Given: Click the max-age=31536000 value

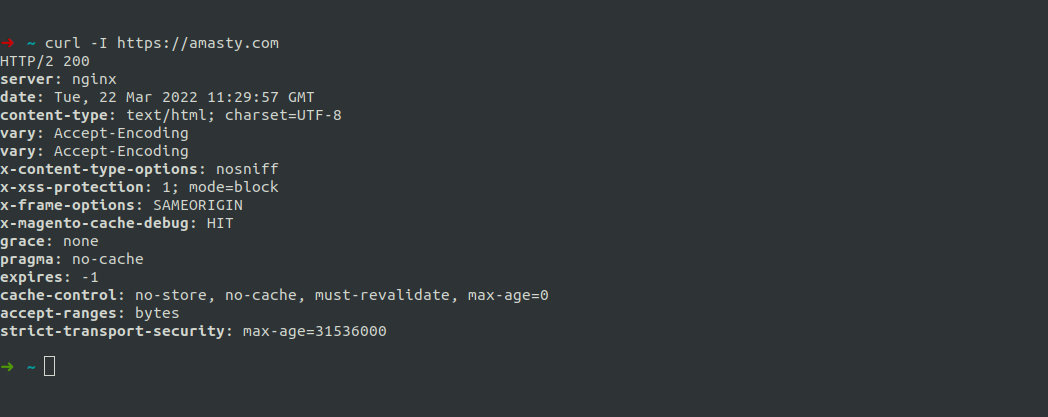Looking at the screenshot, I should pos(315,332).
